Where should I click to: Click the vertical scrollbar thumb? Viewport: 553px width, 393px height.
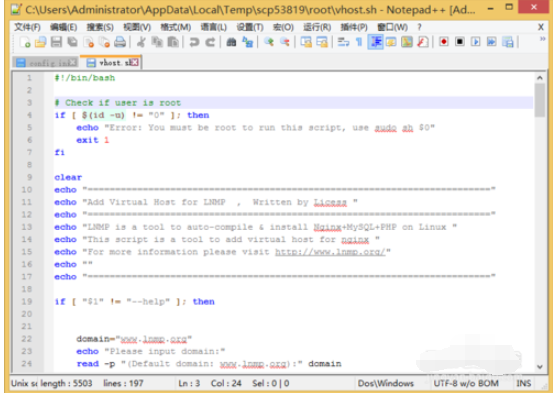(540, 100)
